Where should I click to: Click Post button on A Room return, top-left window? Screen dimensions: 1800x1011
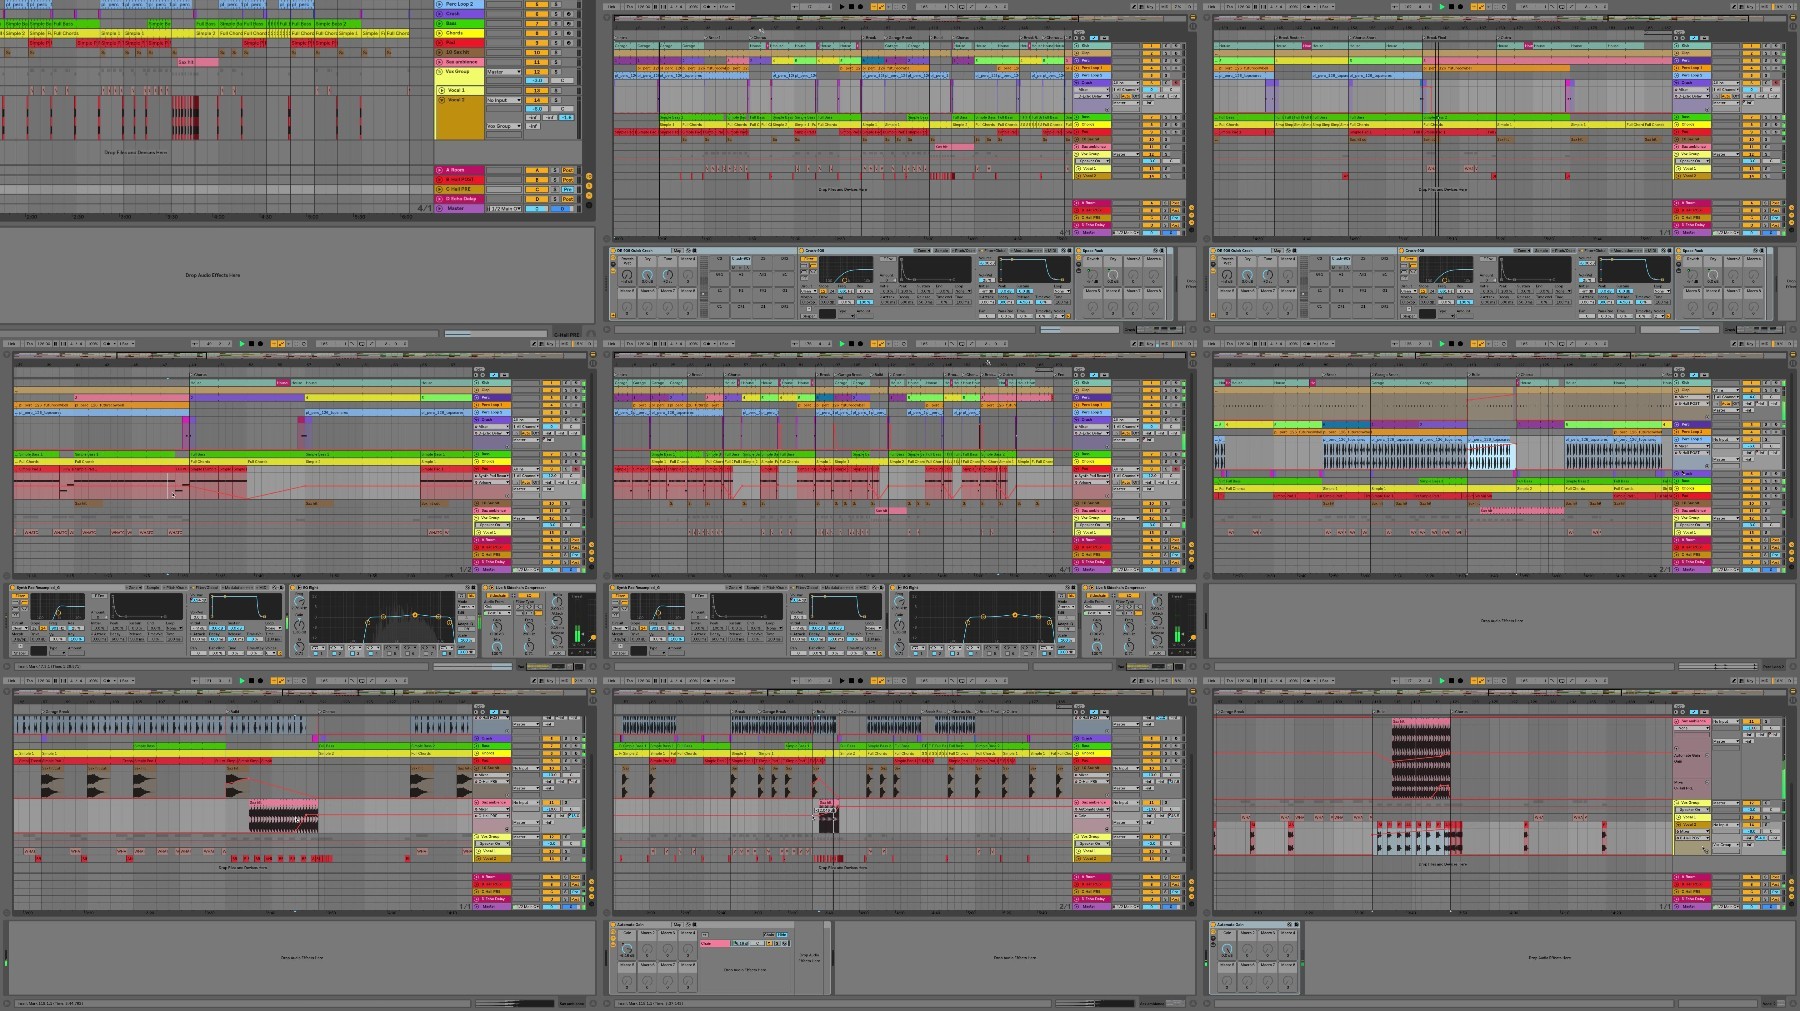pos(568,170)
